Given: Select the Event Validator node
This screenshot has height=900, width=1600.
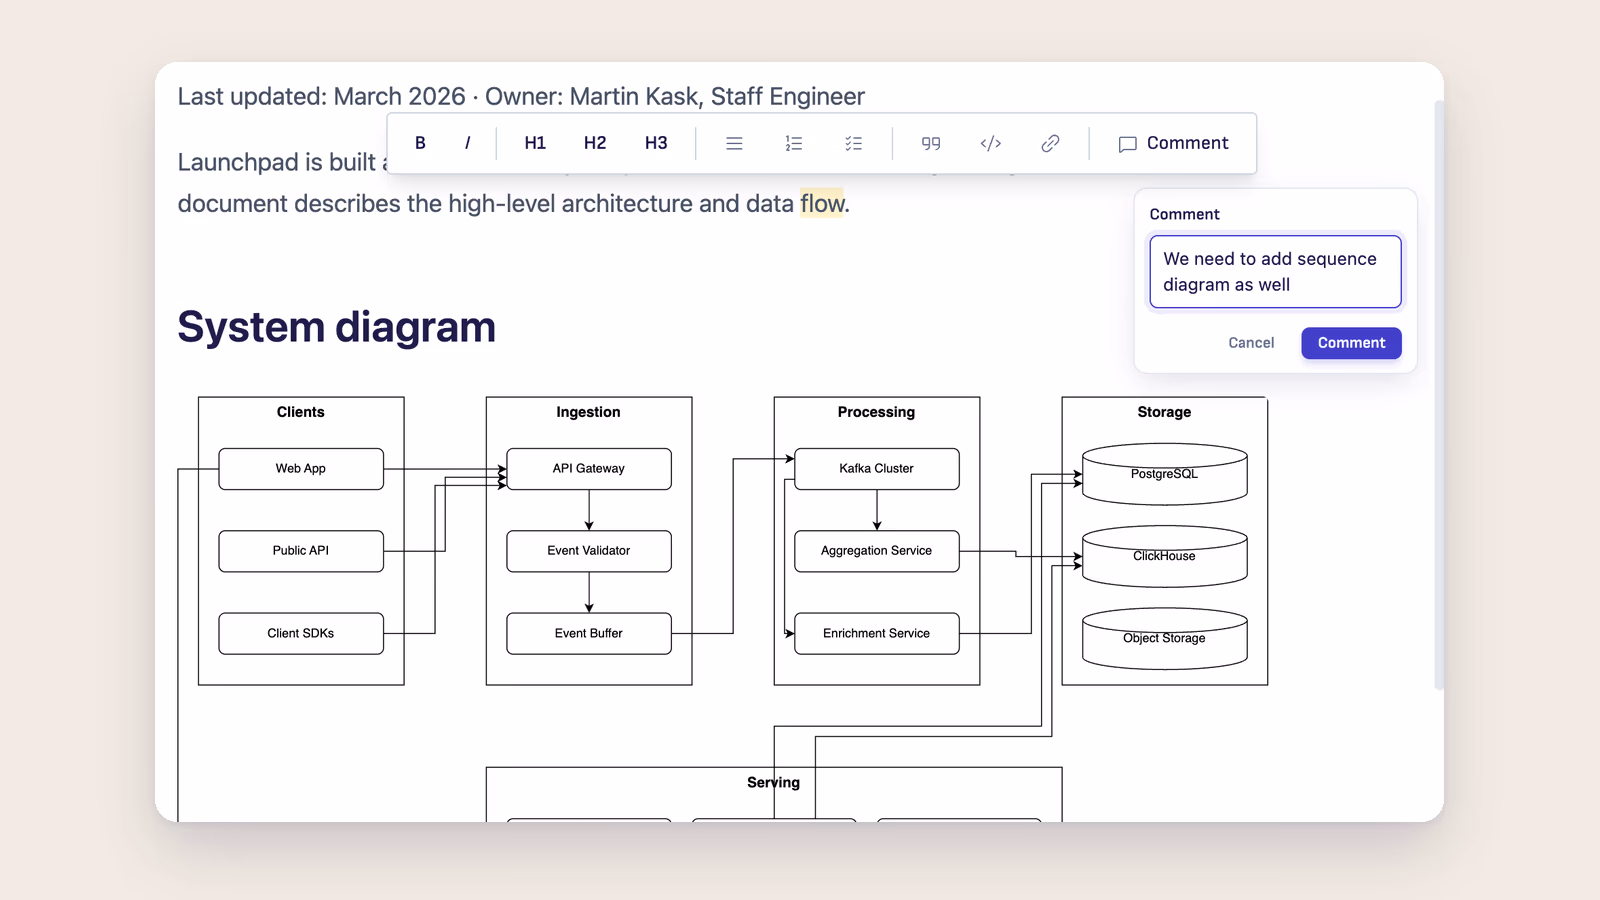Looking at the screenshot, I should [x=589, y=551].
